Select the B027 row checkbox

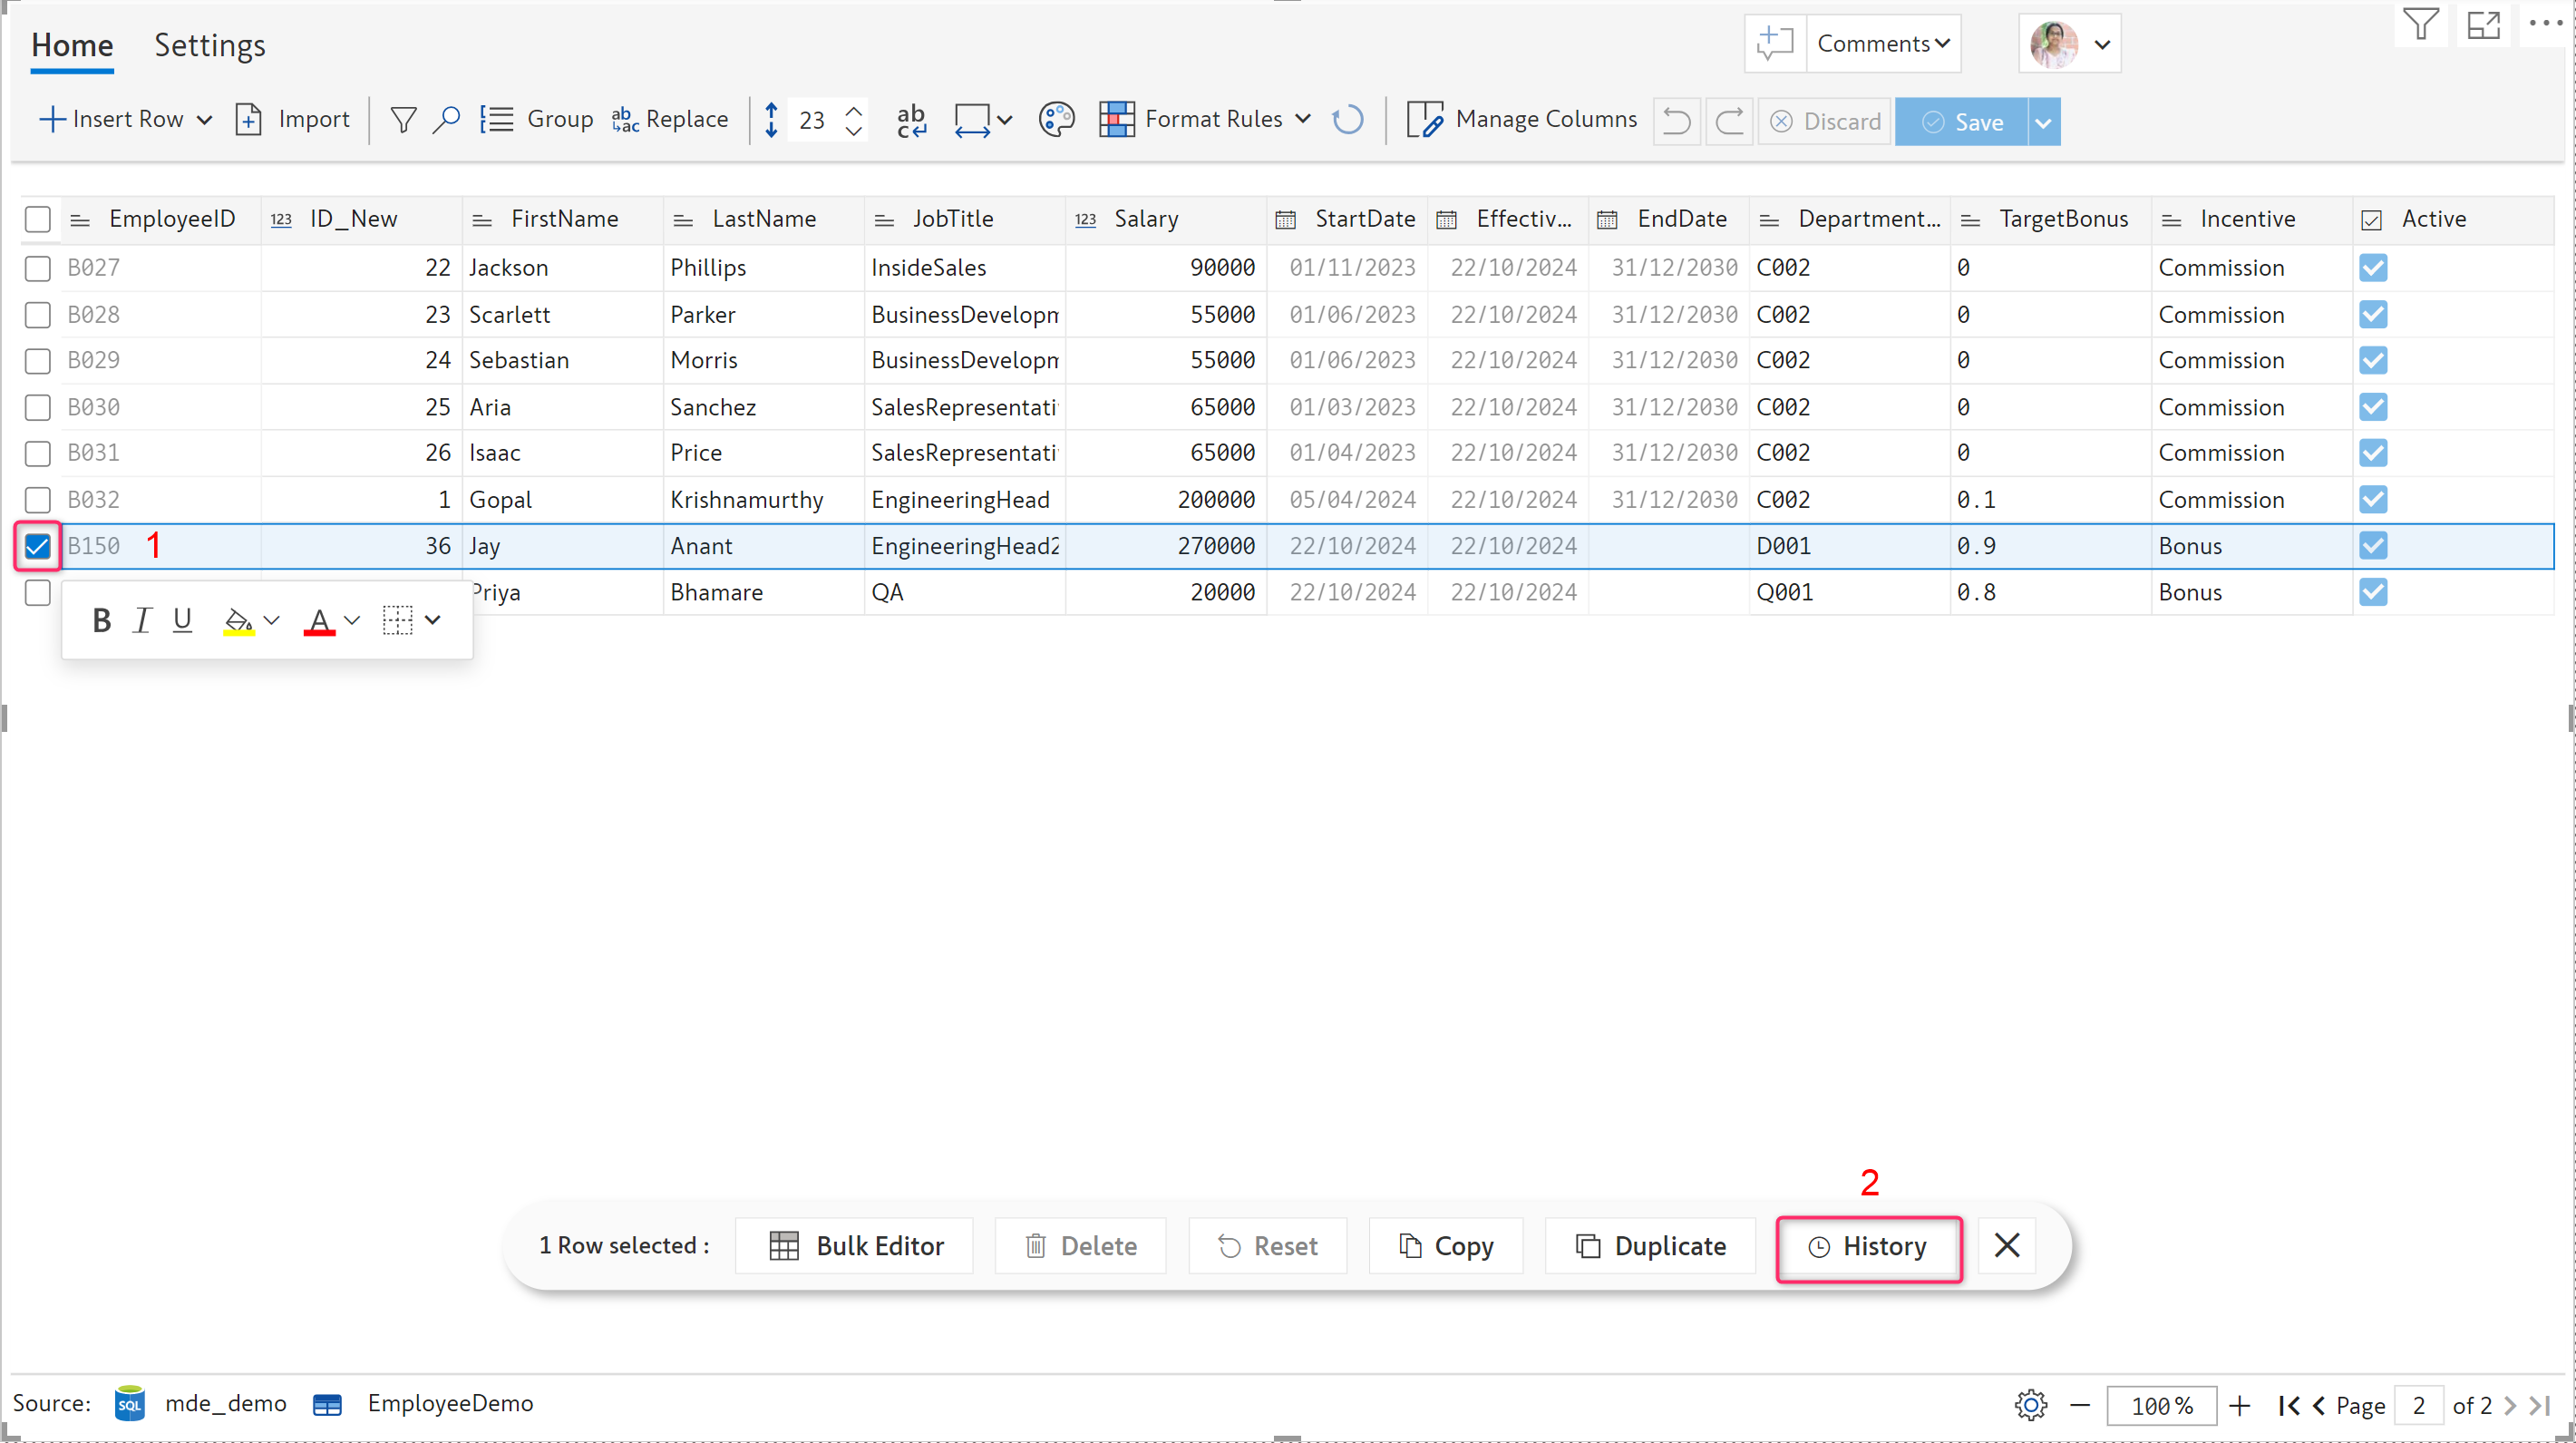tap(38, 268)
